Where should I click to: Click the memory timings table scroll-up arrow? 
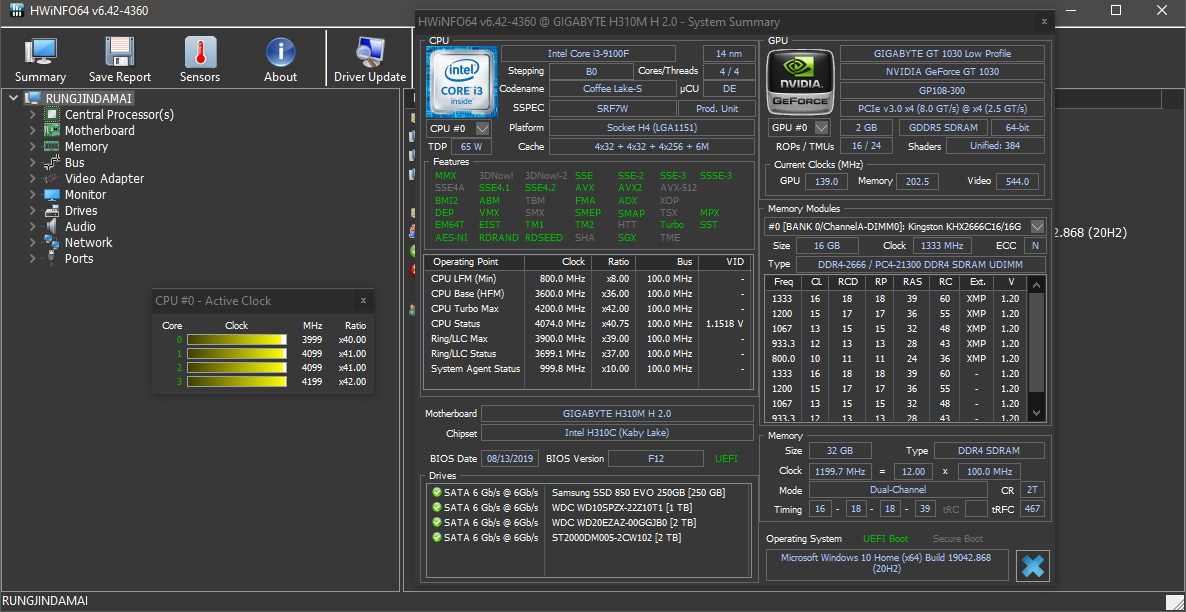1037,284
